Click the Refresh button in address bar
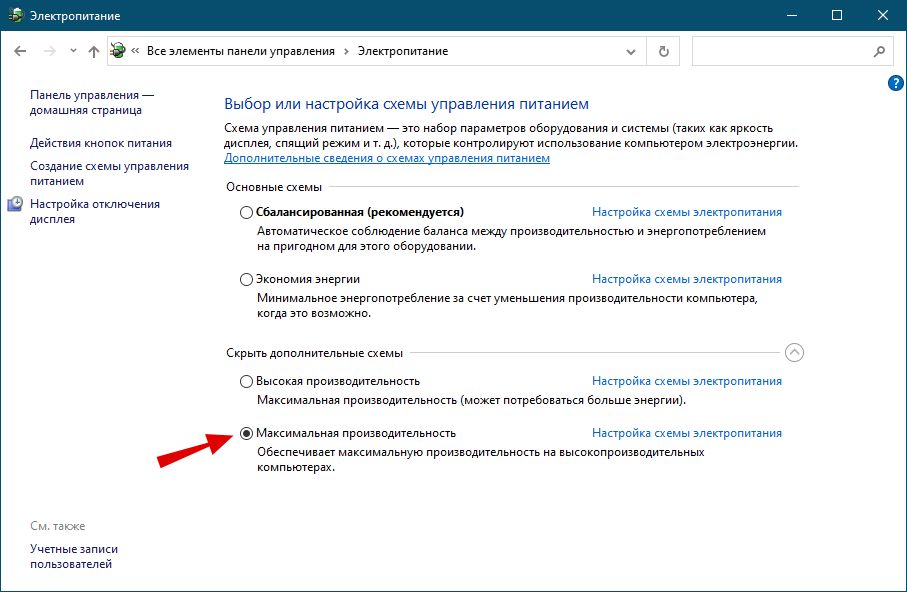907x592 pixels. pos(663,51)
